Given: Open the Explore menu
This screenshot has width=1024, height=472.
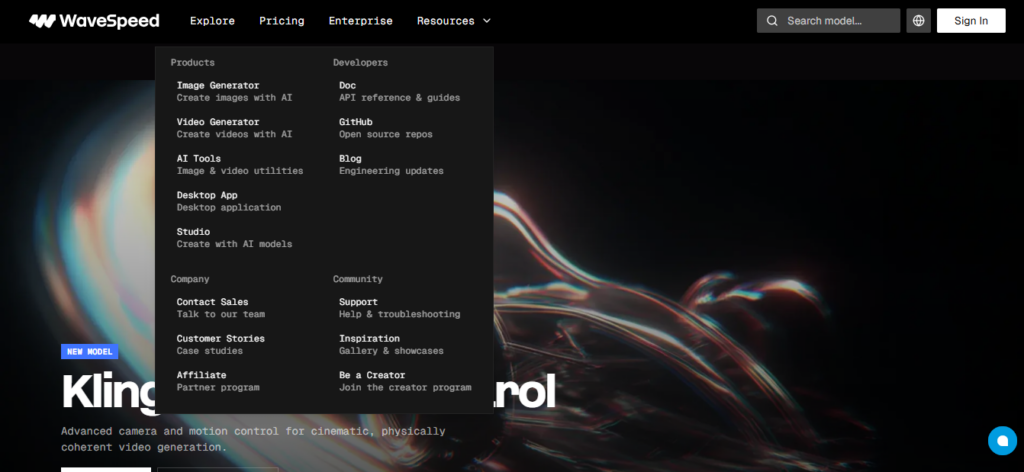Looking at the screenshot, I should (x=212, y=21).
